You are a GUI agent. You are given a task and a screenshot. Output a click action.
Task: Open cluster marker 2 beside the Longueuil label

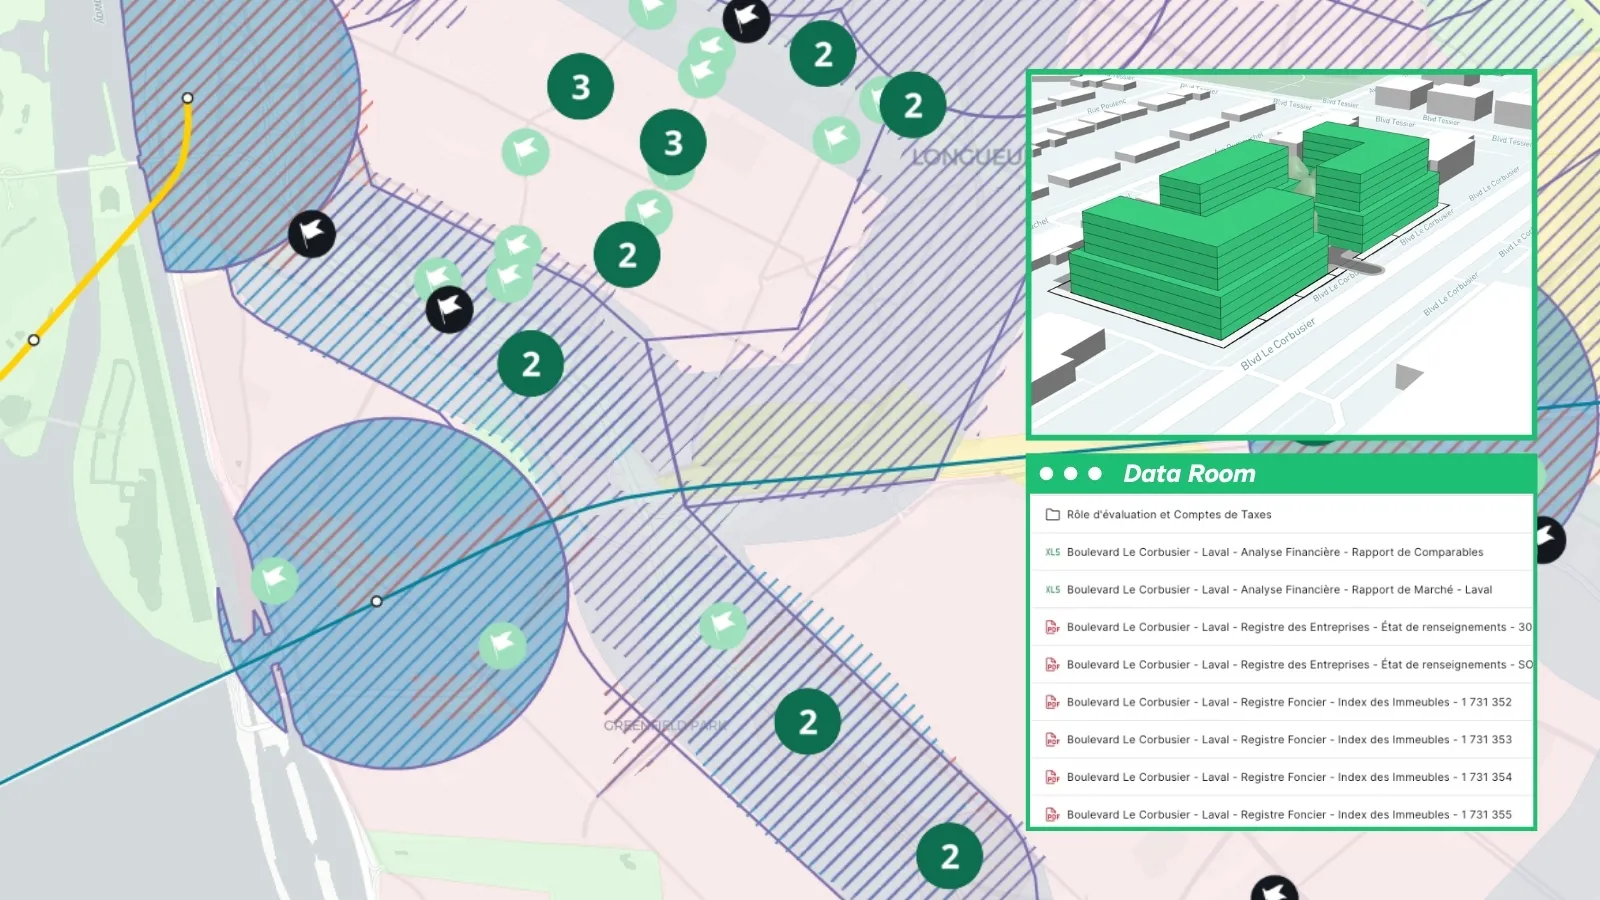[913, 105]
